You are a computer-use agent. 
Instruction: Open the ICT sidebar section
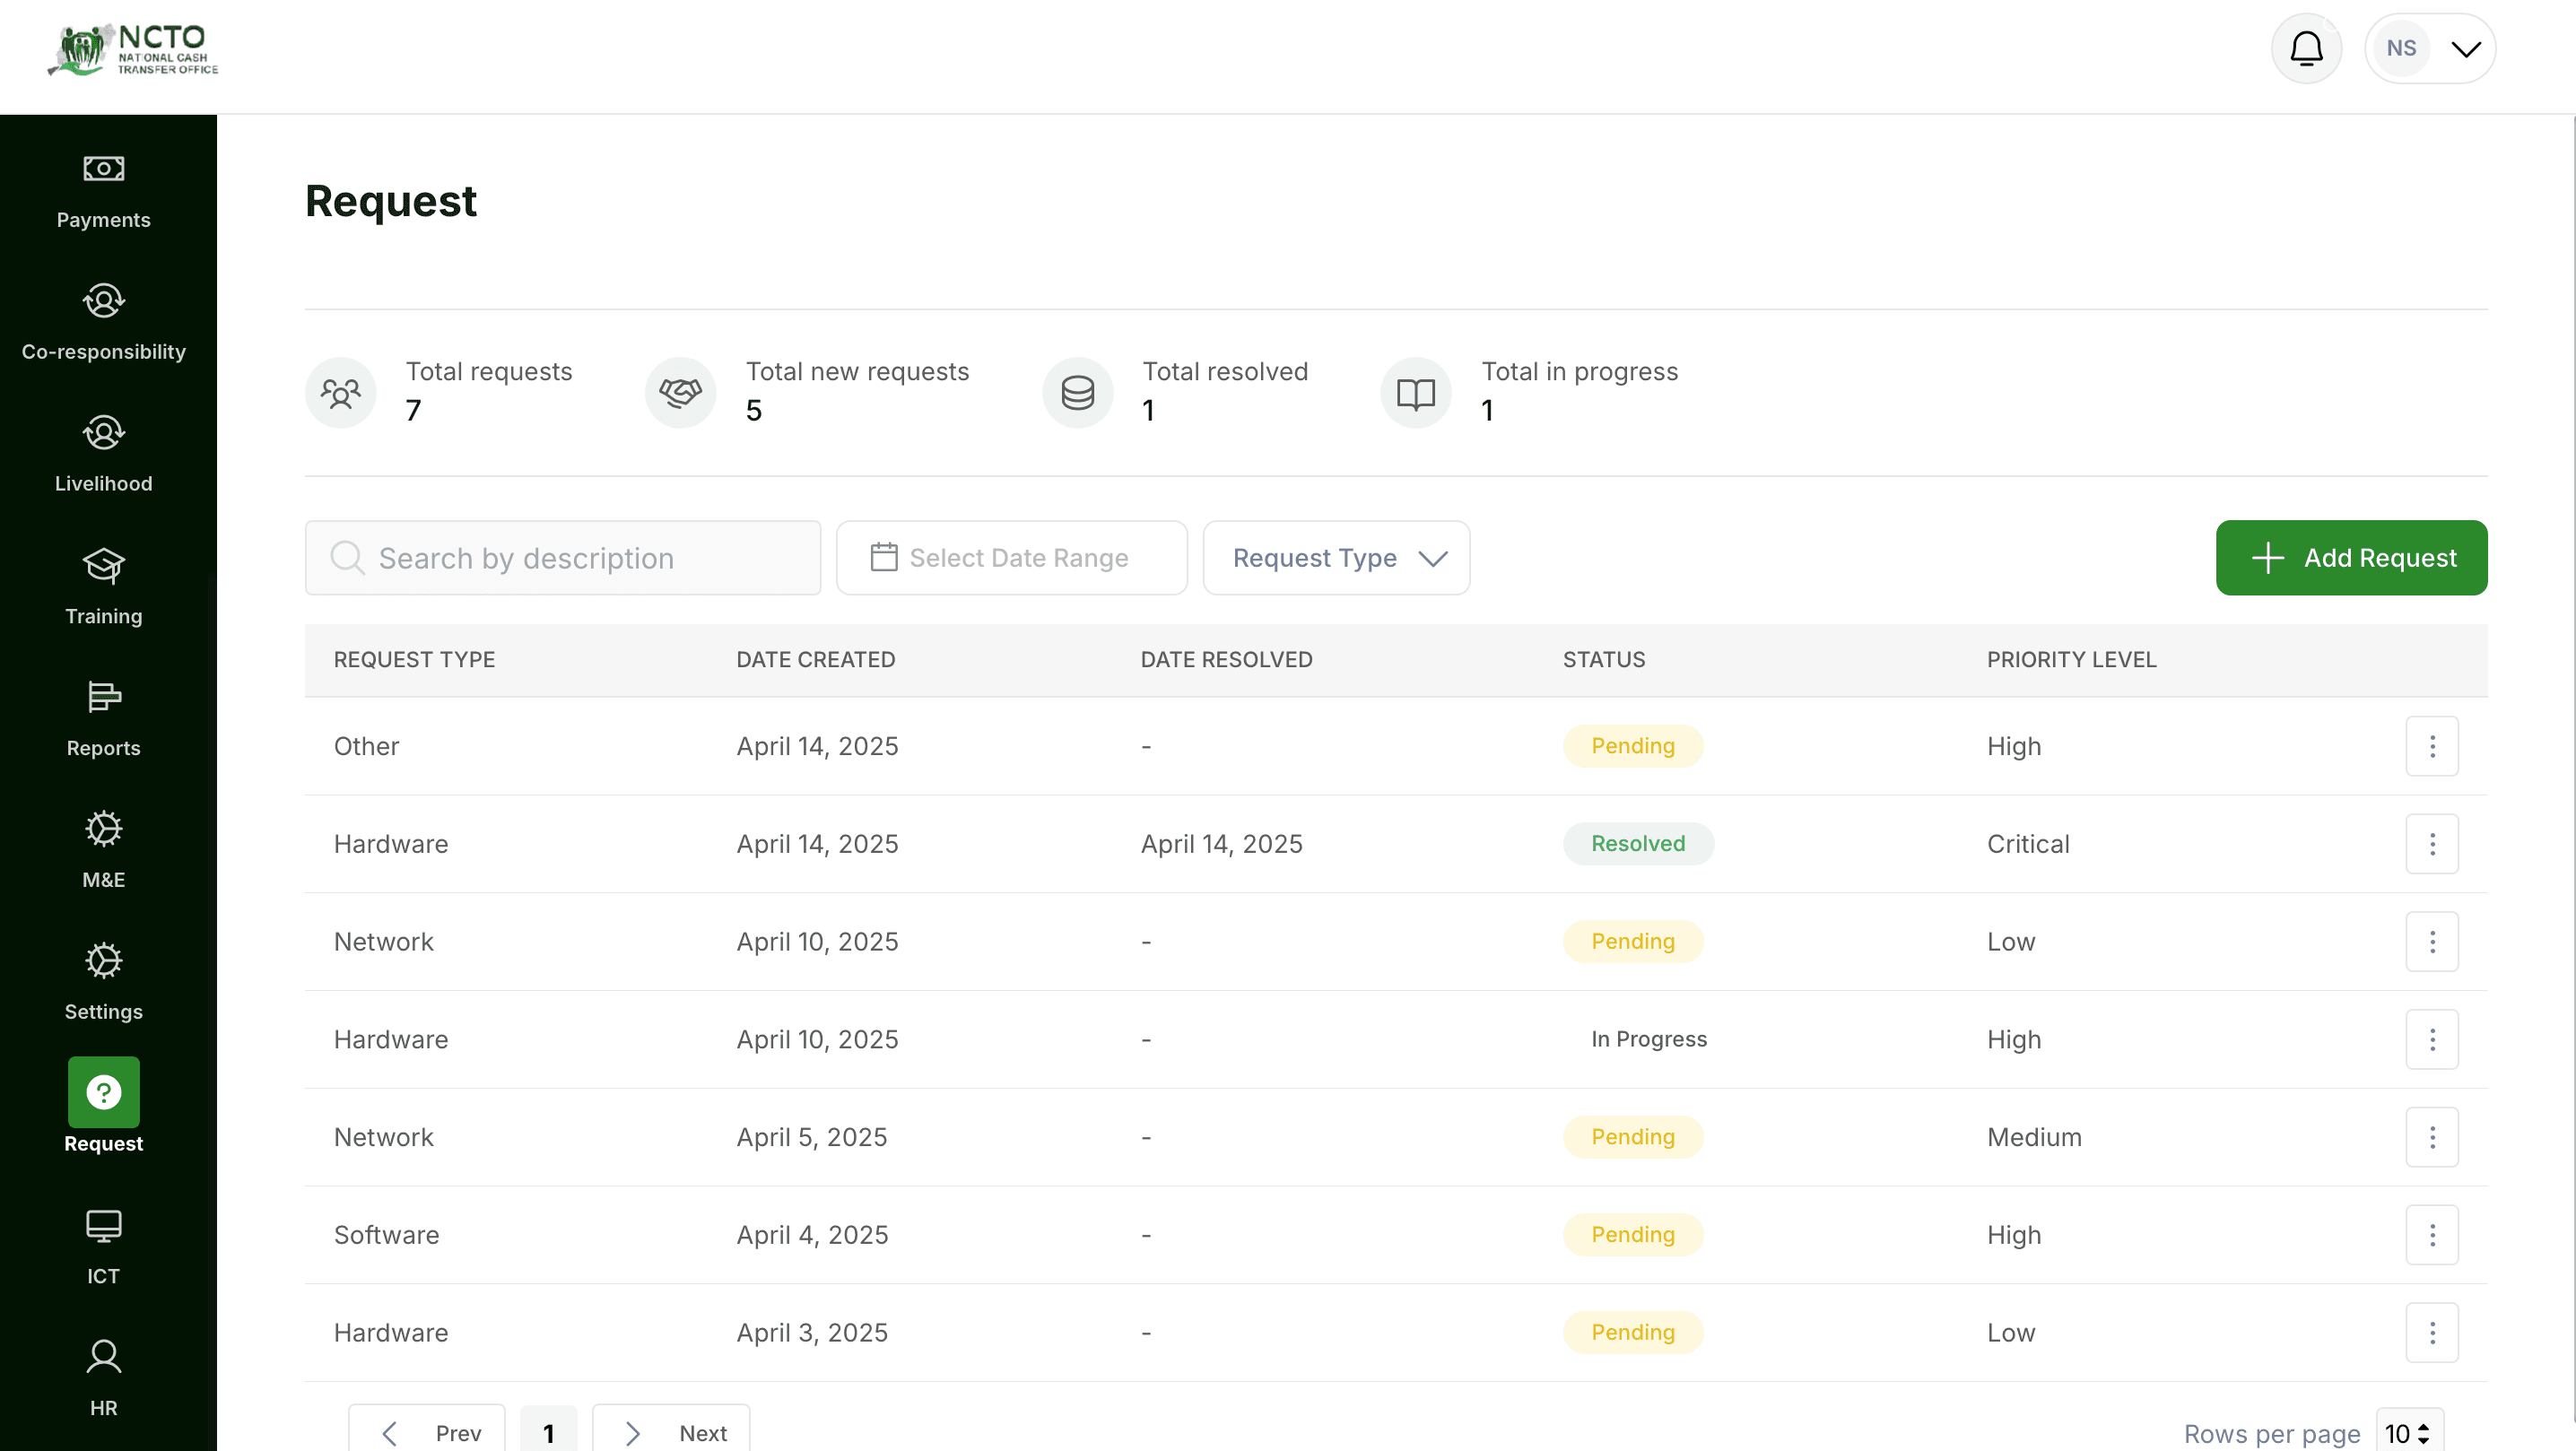coord(103,1248)
